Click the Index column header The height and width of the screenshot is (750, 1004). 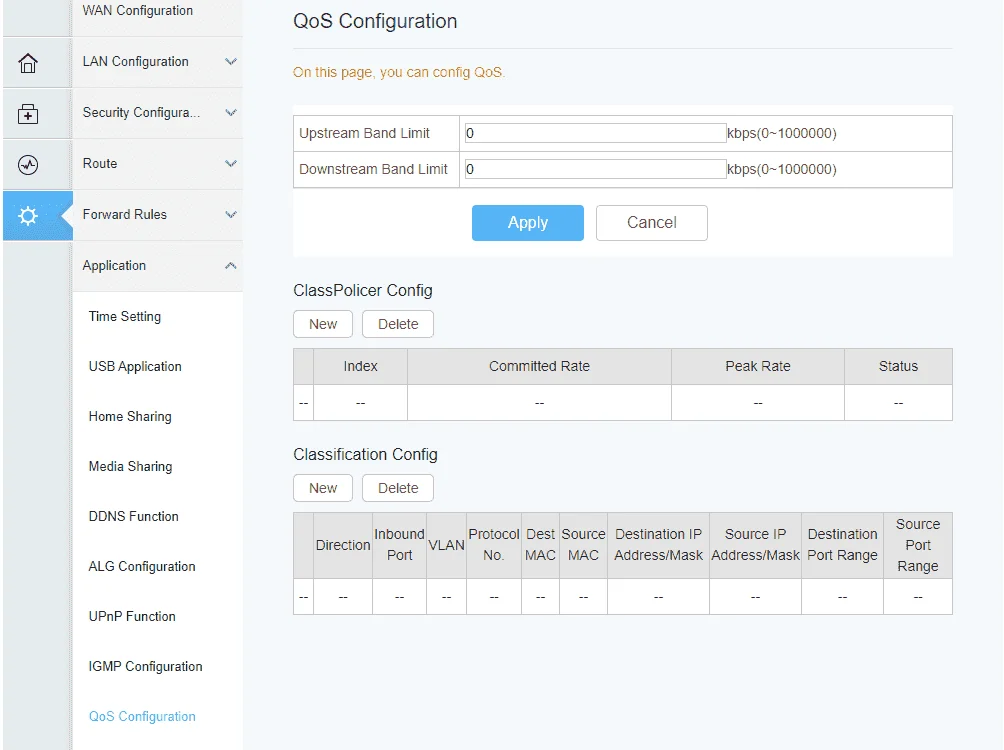[360, 366]
